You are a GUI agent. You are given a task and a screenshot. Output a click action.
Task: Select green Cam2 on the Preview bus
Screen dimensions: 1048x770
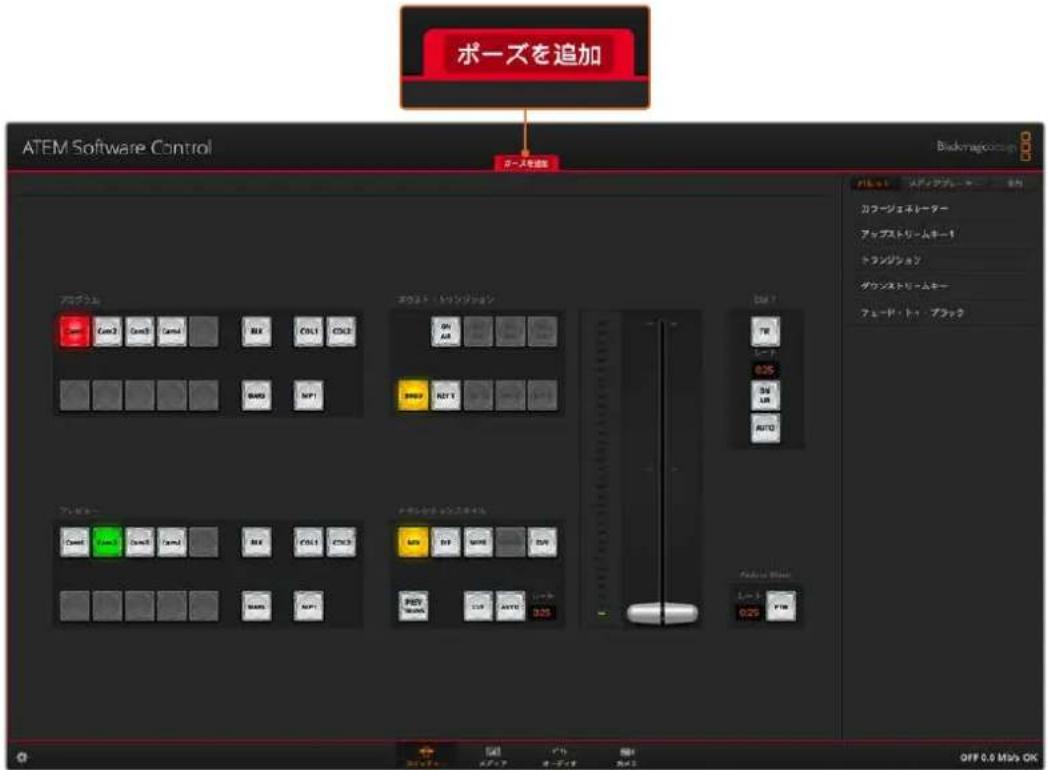point(107,542)
